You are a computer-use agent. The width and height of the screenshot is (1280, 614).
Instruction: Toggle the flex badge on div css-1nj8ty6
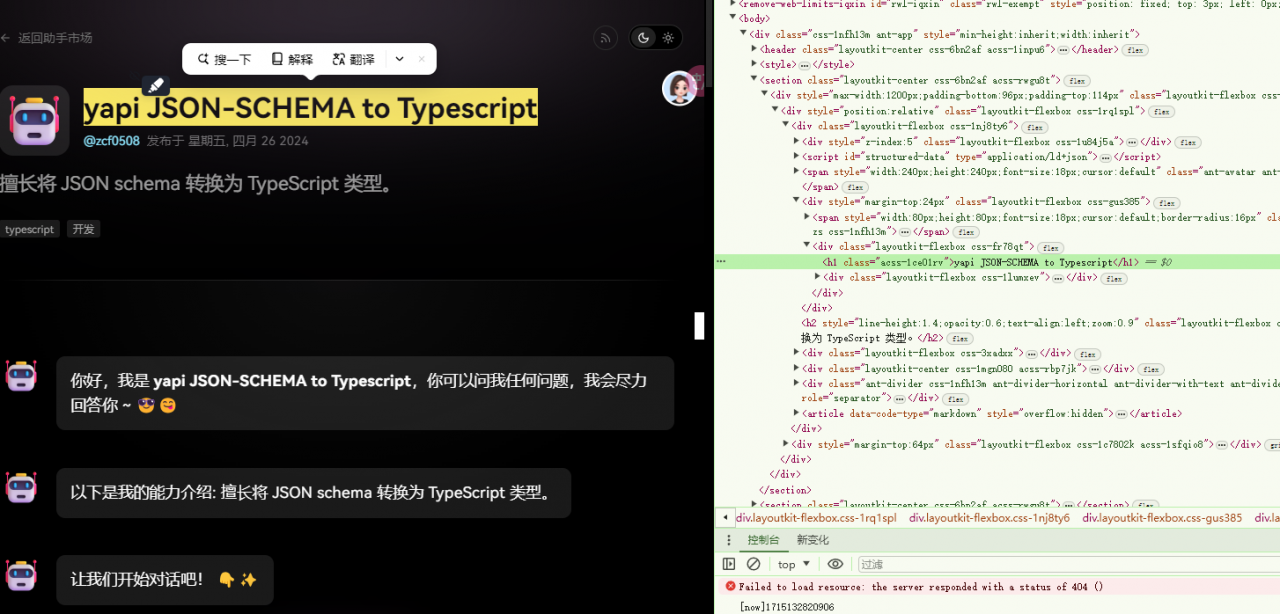(1034, 127)
